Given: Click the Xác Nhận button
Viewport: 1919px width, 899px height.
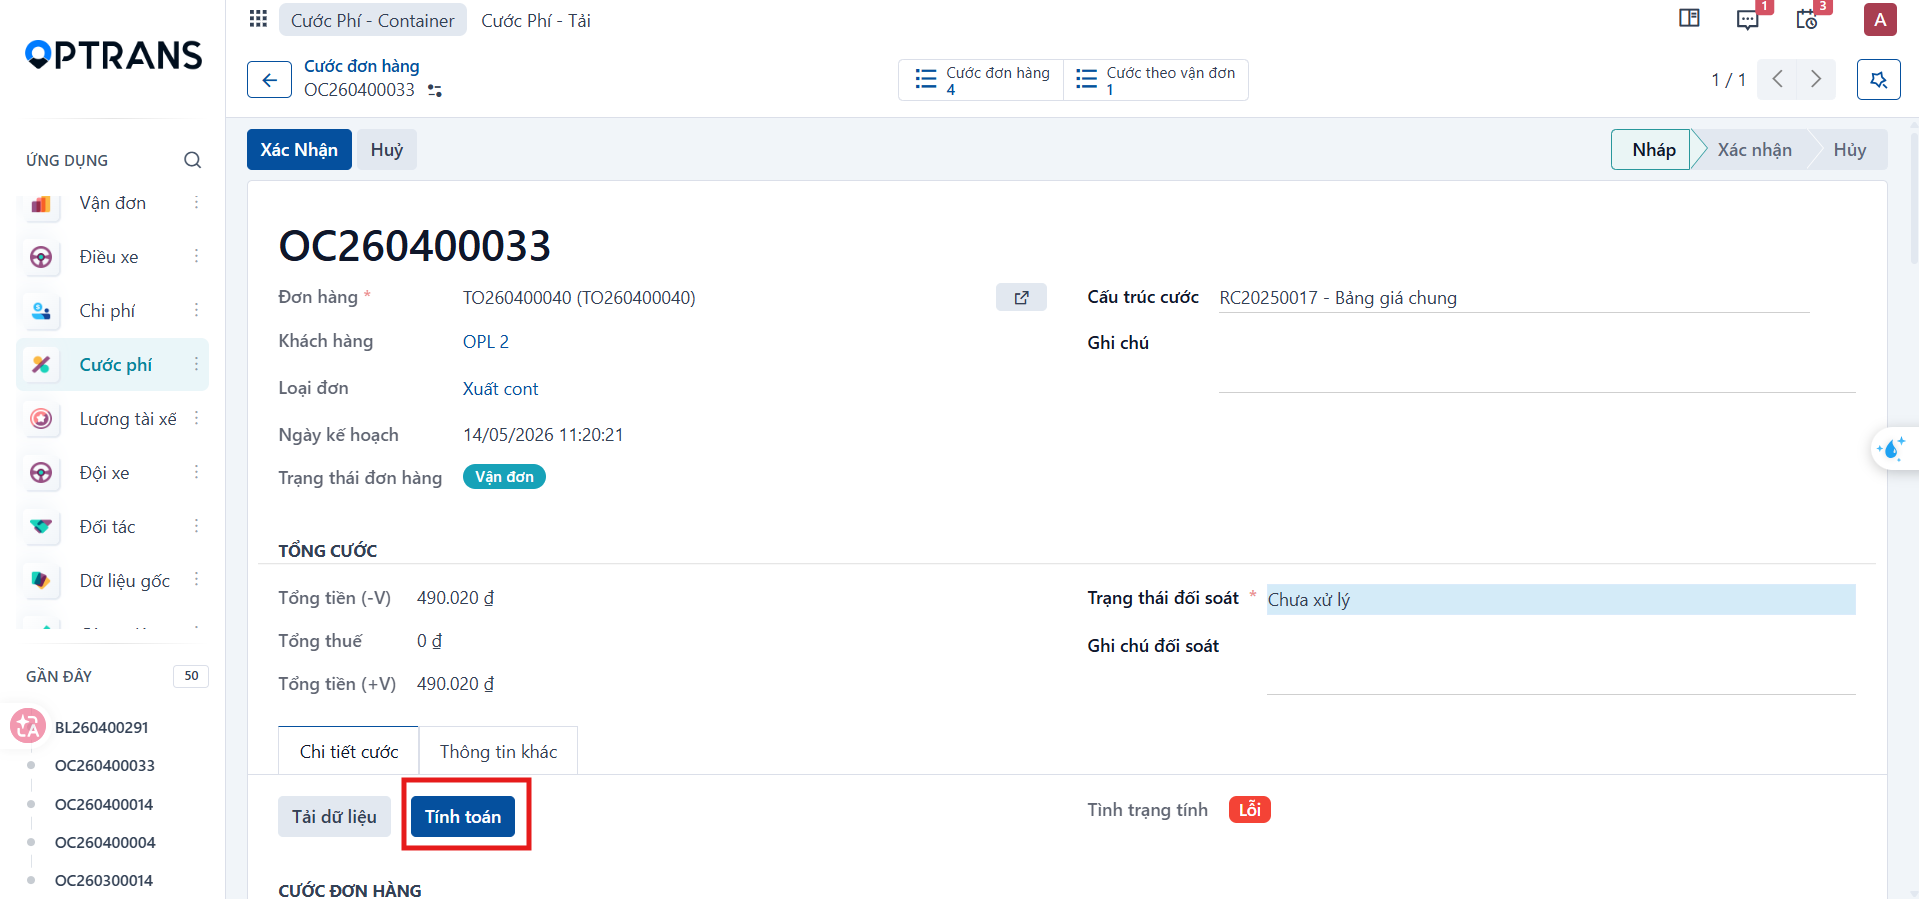Looking at the screenshot, I should click(299, 150).
